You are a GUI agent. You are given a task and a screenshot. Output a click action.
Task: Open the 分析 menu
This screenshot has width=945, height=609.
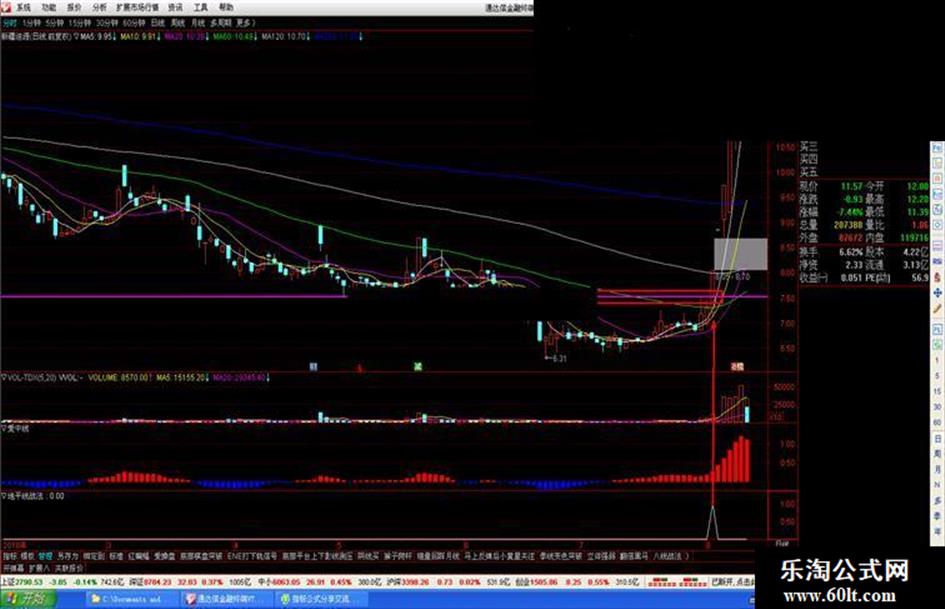pyautogui.click(x=99, y=7)
